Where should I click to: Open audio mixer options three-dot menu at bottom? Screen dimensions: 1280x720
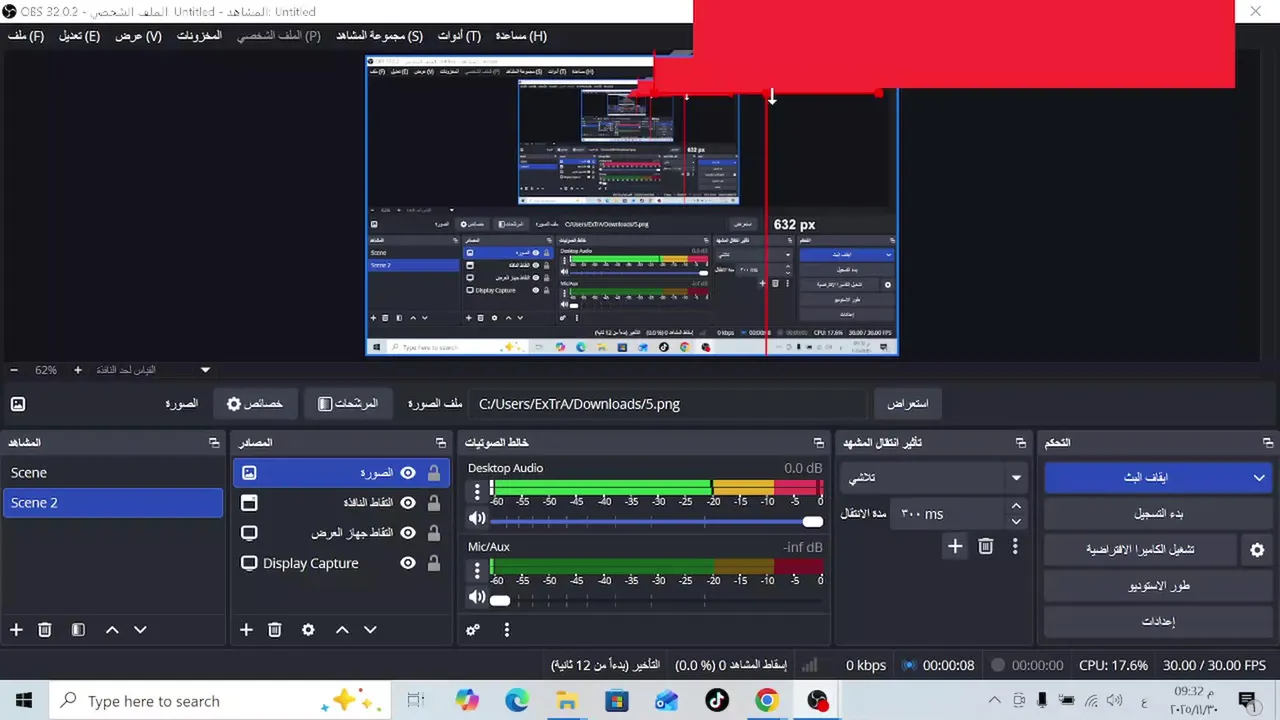click(x=507, y=630)
